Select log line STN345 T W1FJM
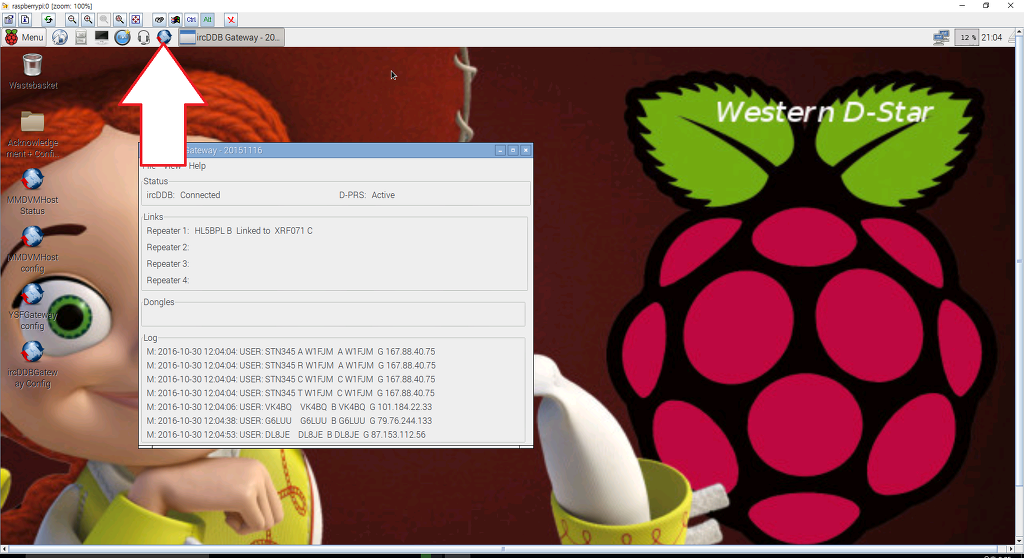This screenshot has width=1024, height=558. 291,393
